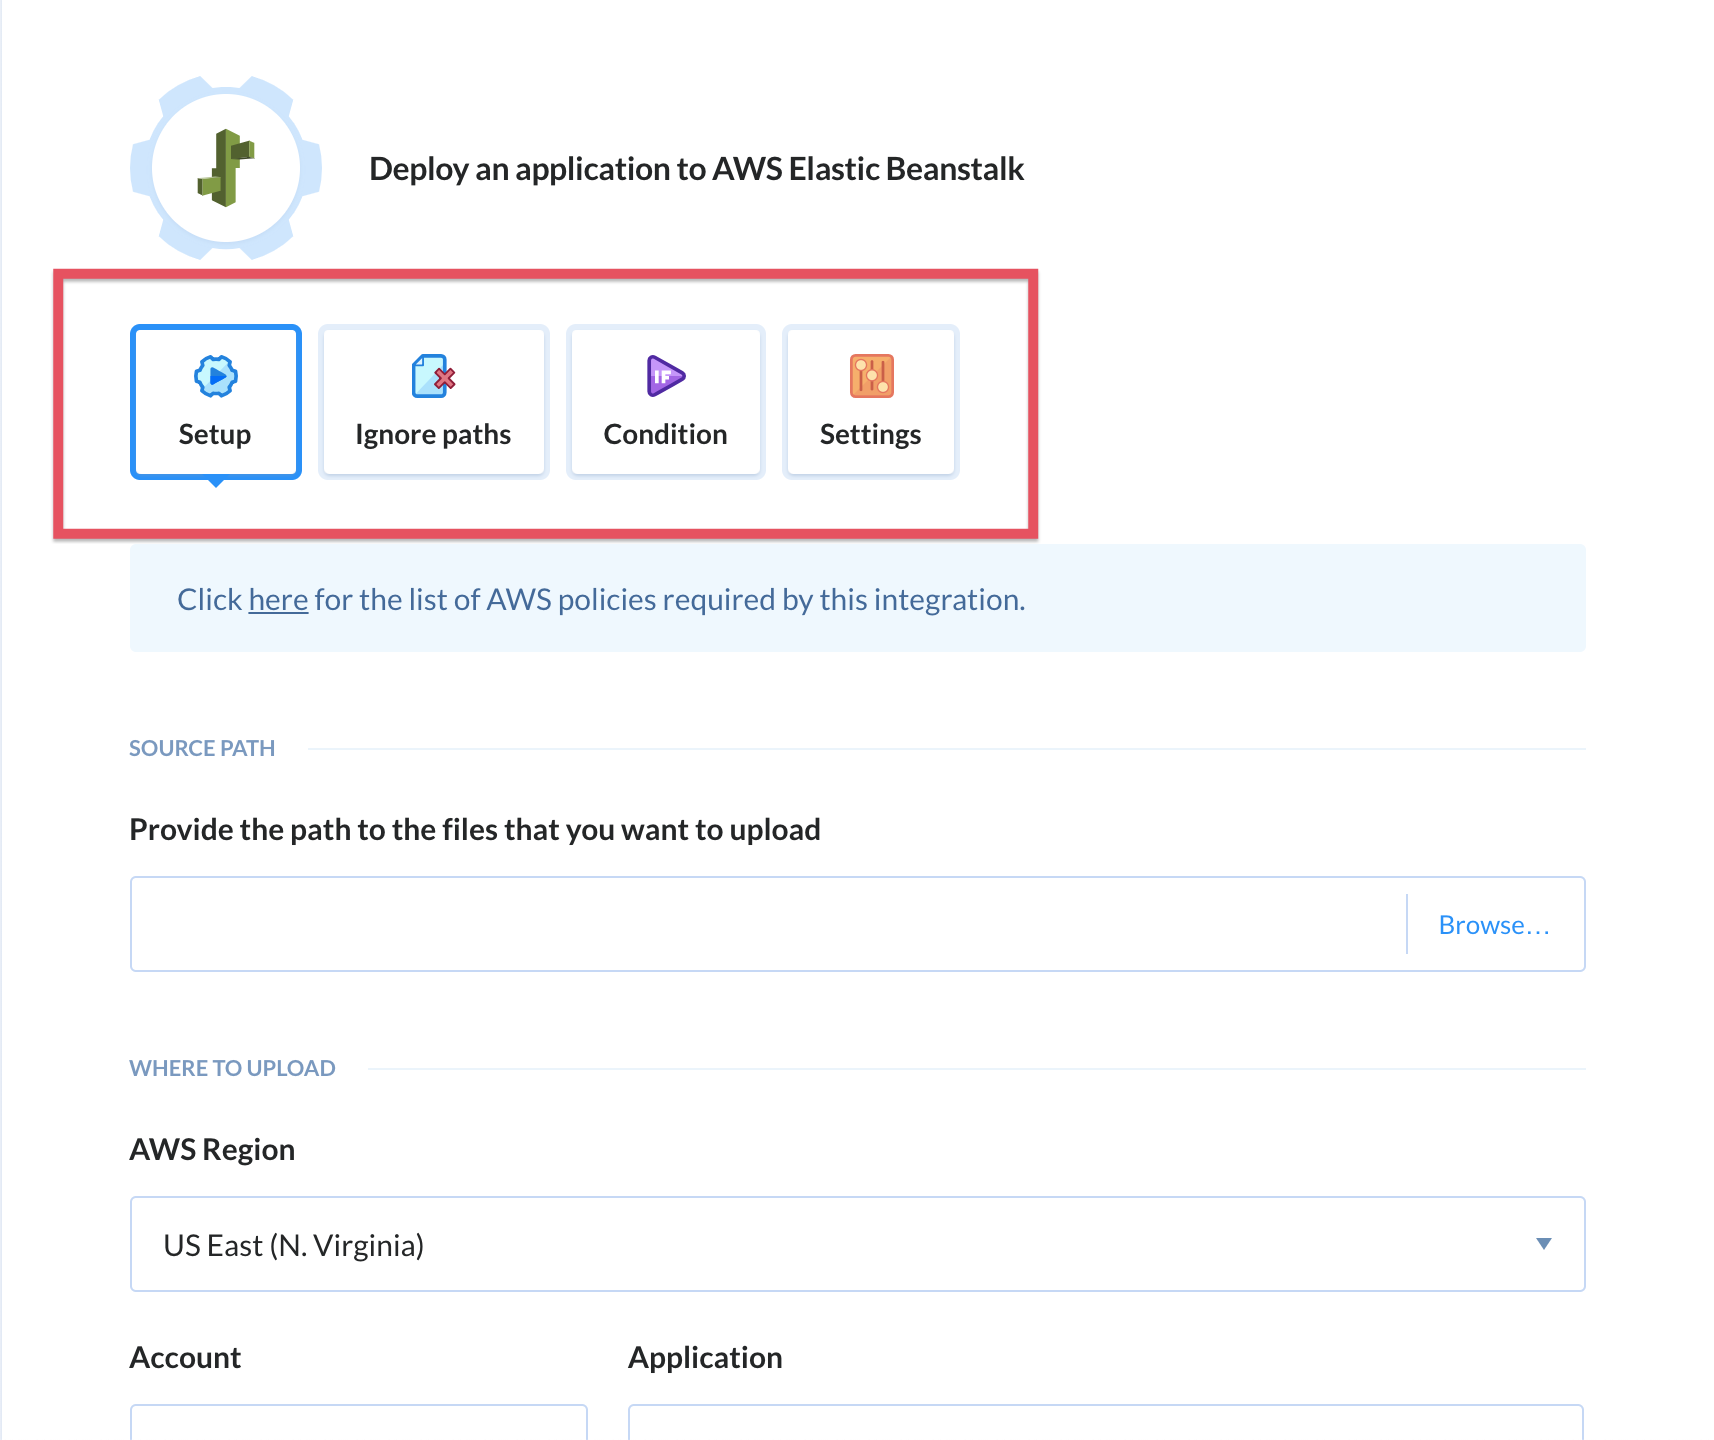Click the Application label
This screenshot has width=1714, height=1440.
click(705, 1358)
